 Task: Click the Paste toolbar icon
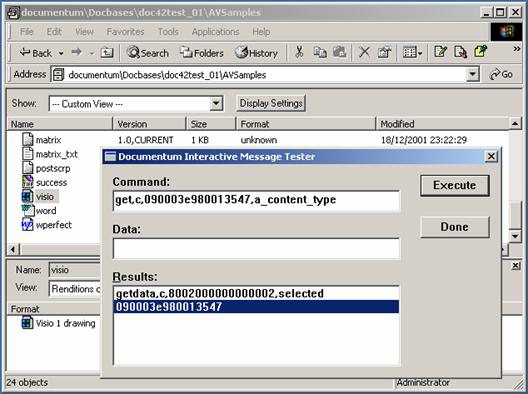[340, 52]
